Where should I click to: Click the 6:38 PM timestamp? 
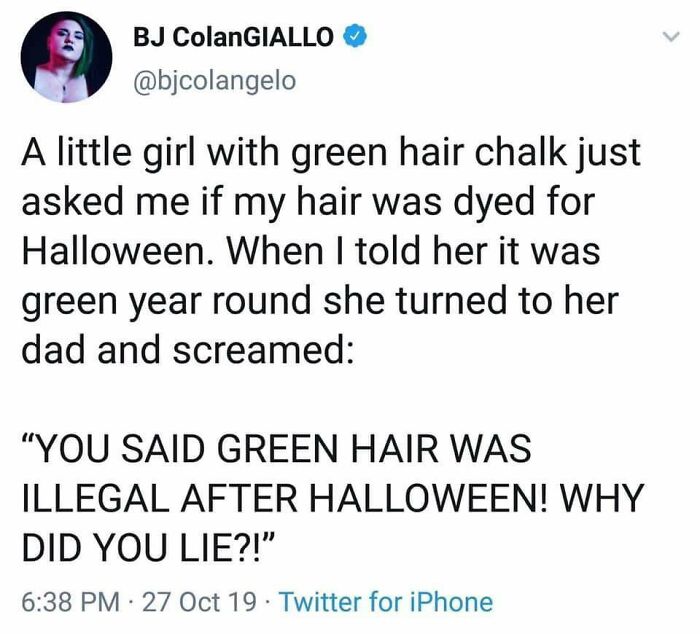[71, 601]
